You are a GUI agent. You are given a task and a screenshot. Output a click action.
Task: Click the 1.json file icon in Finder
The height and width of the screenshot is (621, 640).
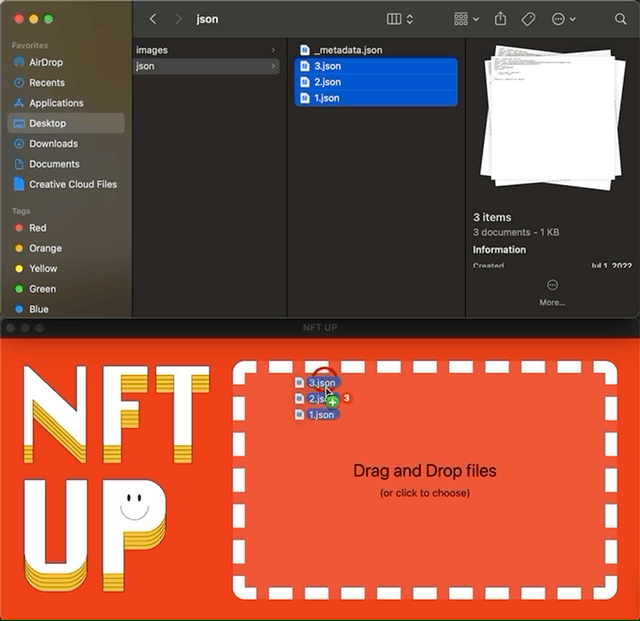tap(304, 98)
